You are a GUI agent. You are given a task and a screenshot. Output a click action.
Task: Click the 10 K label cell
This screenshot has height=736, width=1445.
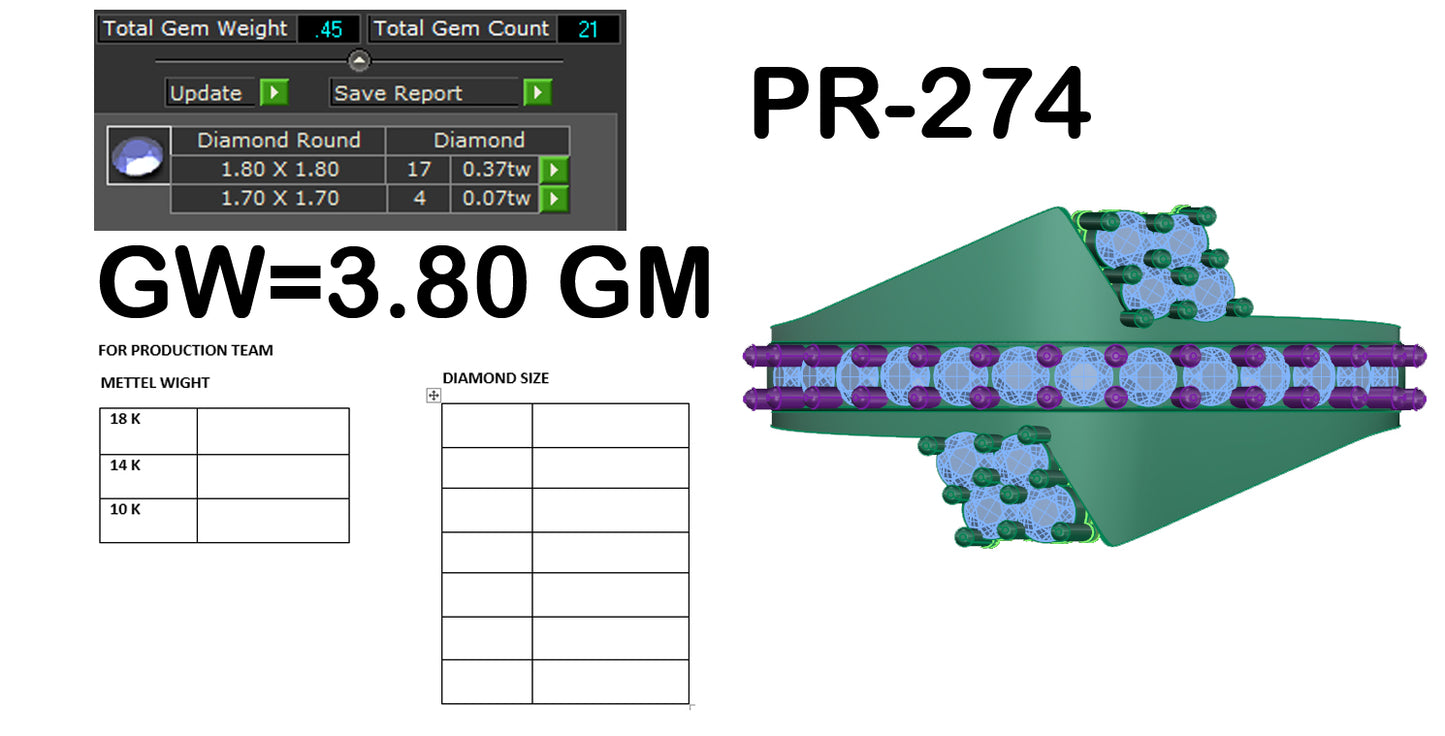click(148, 520)
